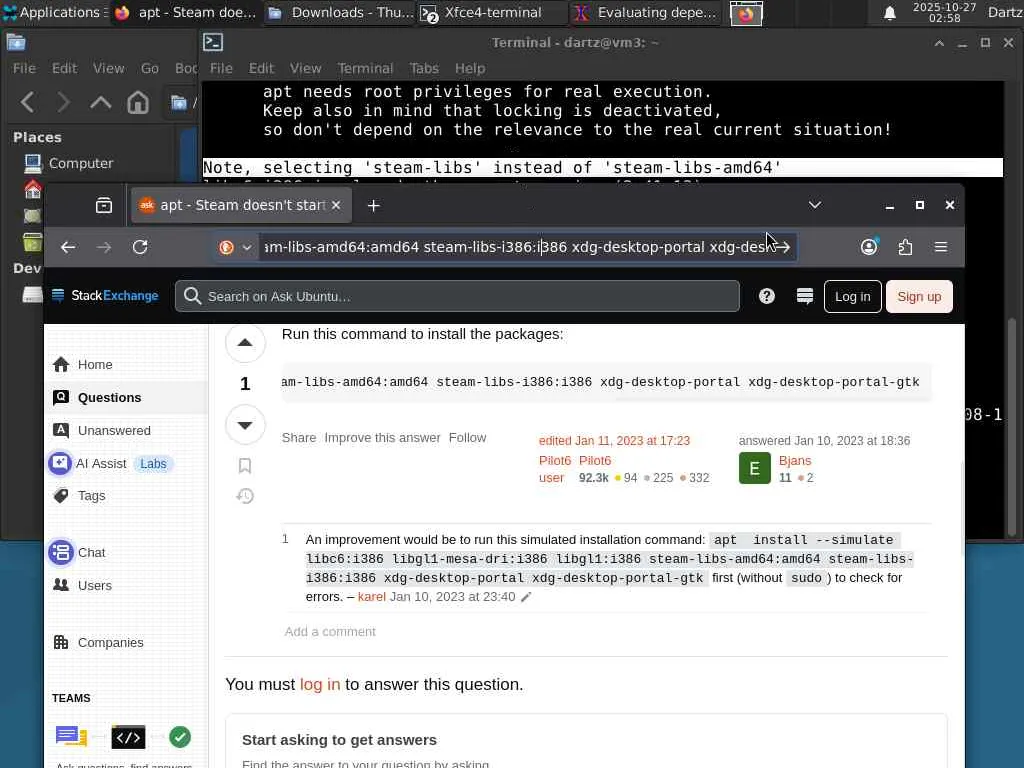Go forward in Firefox

point(104,247)
